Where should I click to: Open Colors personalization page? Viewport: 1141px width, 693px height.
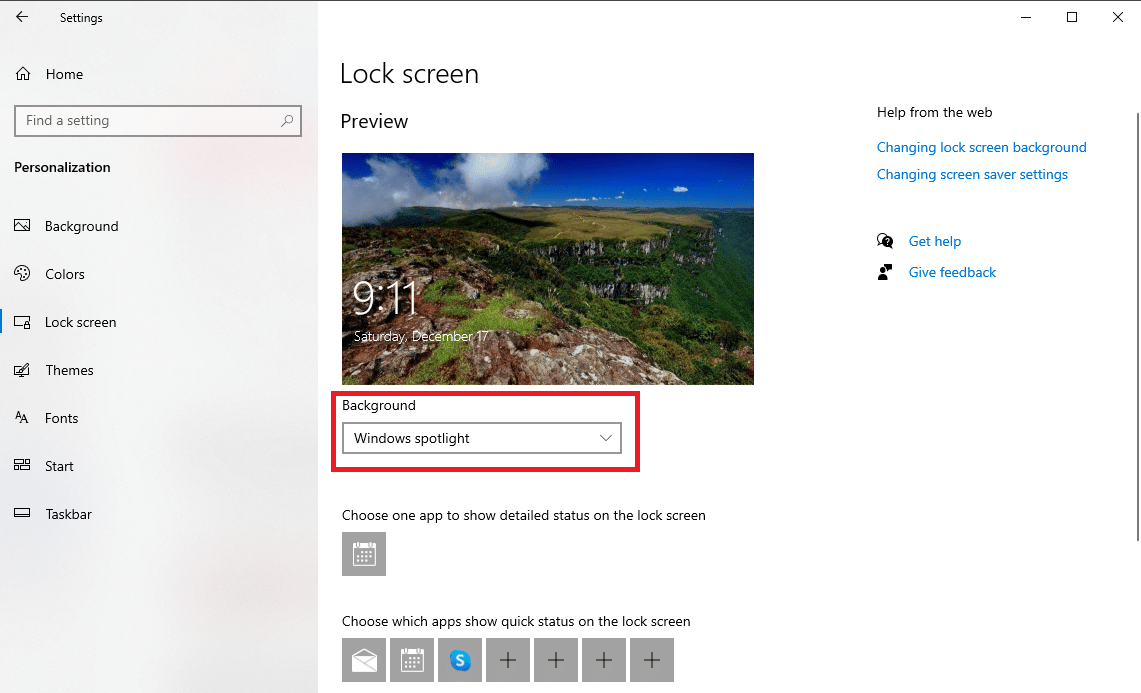point(49,274)
